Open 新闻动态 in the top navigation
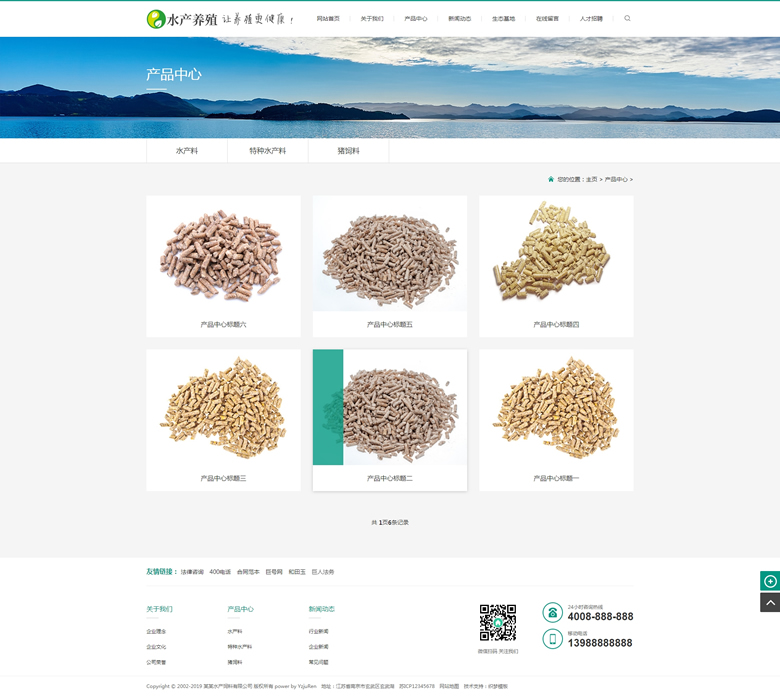780x696 pixels. tap(459, 19)
